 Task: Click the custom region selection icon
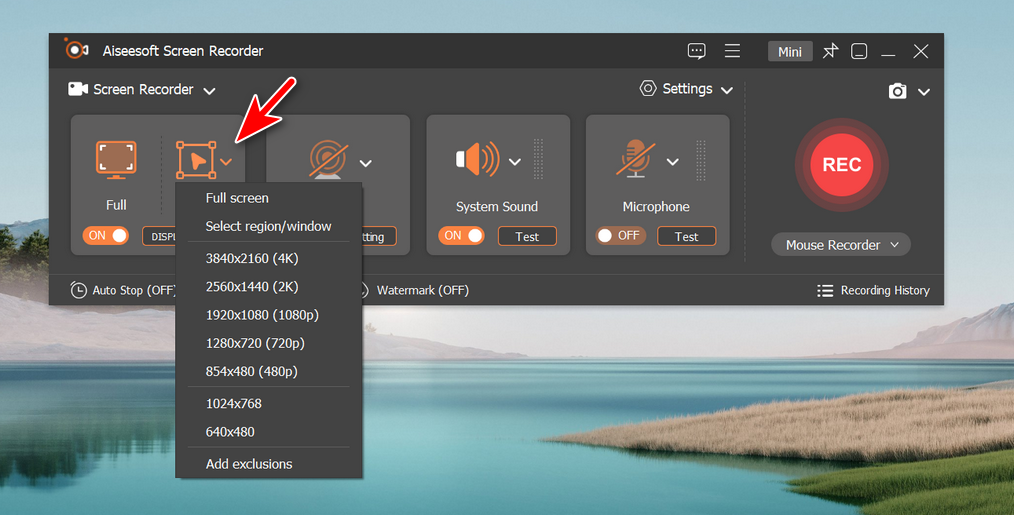(196, 160)
